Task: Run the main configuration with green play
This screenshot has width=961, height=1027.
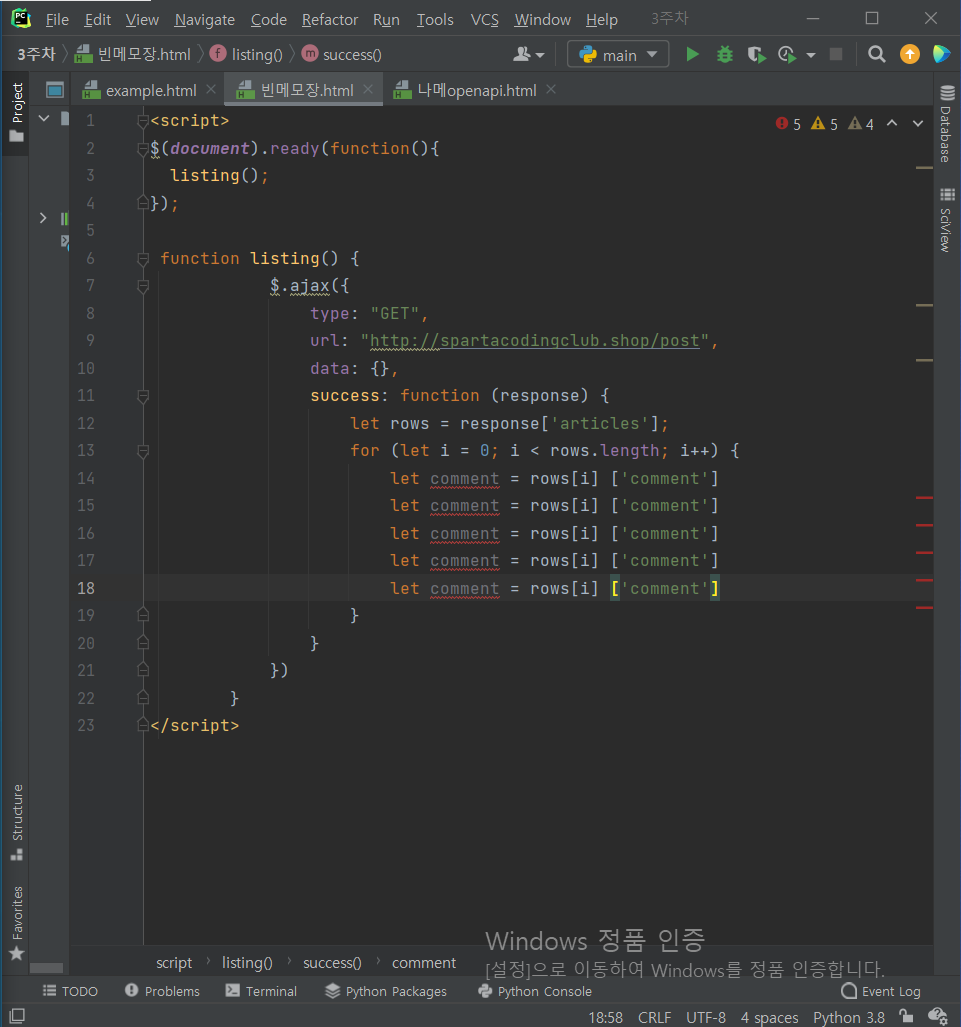Action: click(692, 54)
